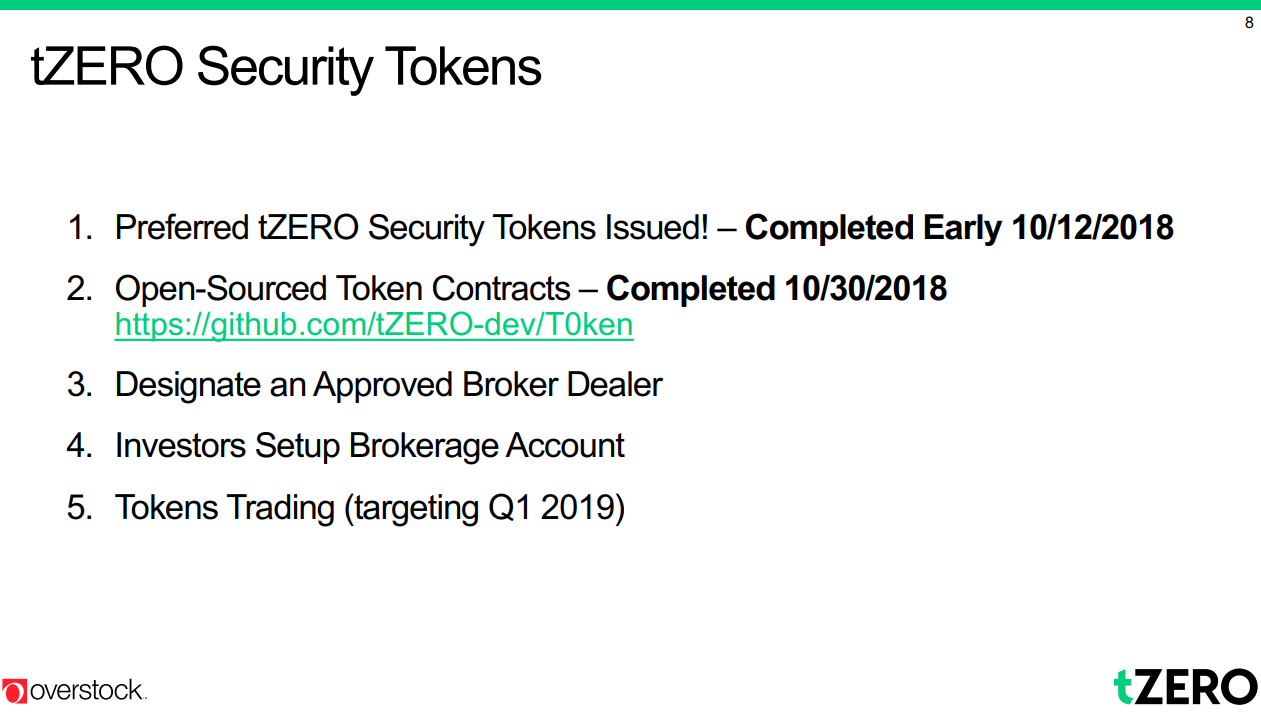Click the green header bar at top
Viewport: 1261px width, 714px height.
(630, 5)
